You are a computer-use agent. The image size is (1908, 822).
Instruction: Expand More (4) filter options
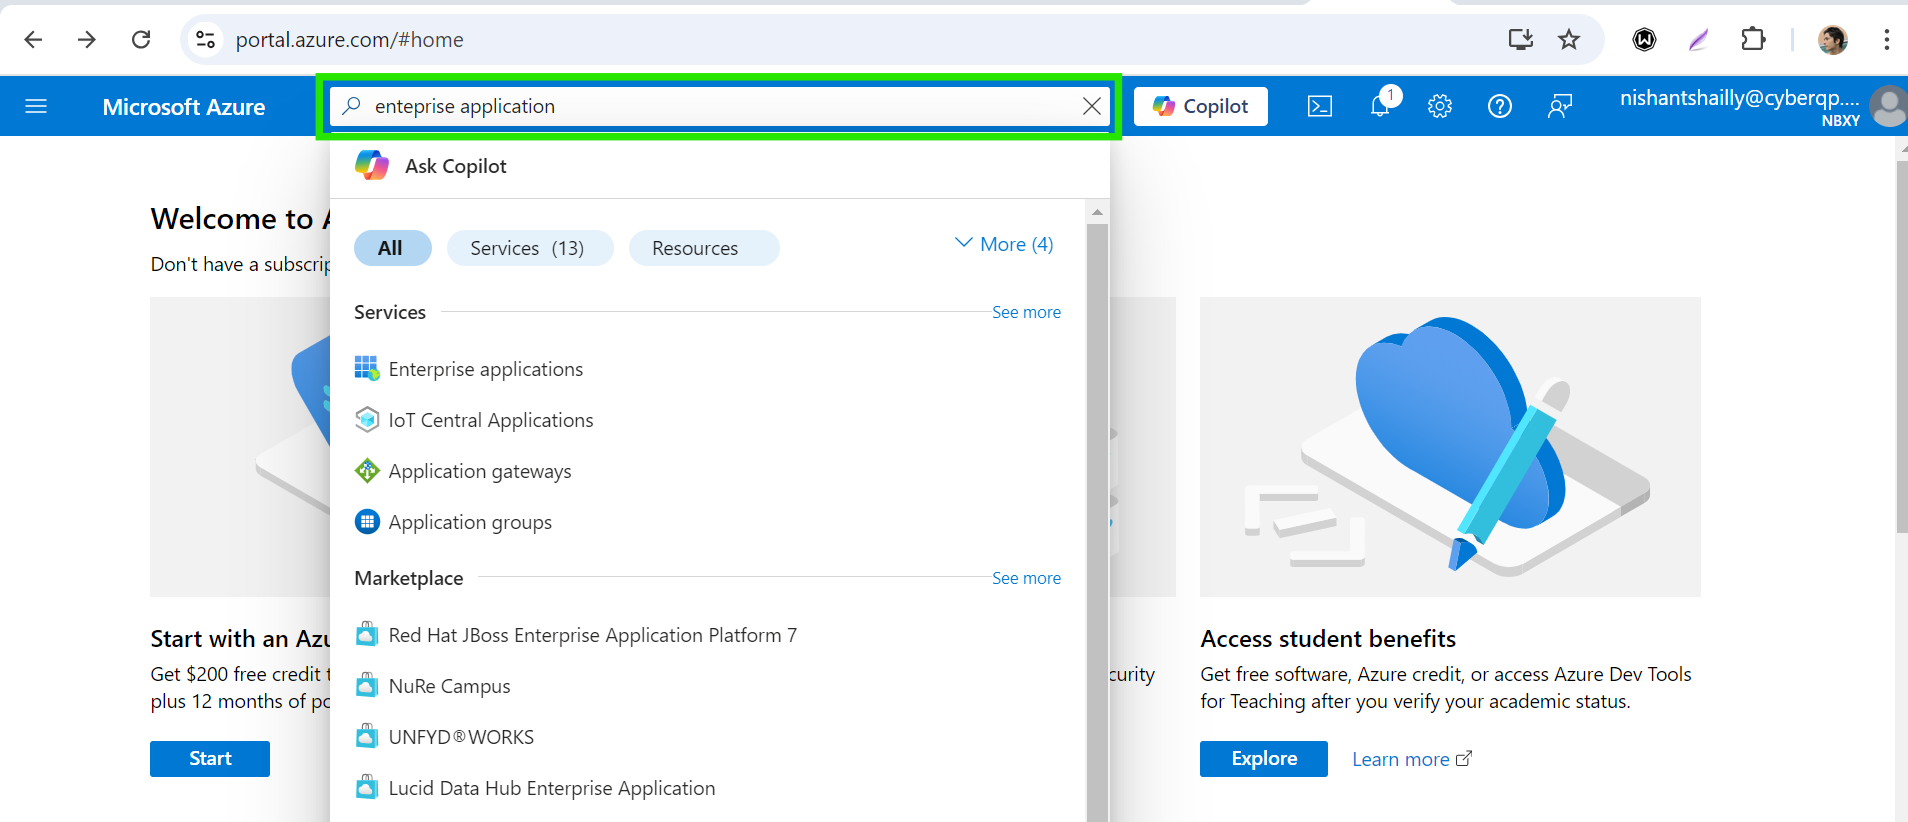[1005, 244]
